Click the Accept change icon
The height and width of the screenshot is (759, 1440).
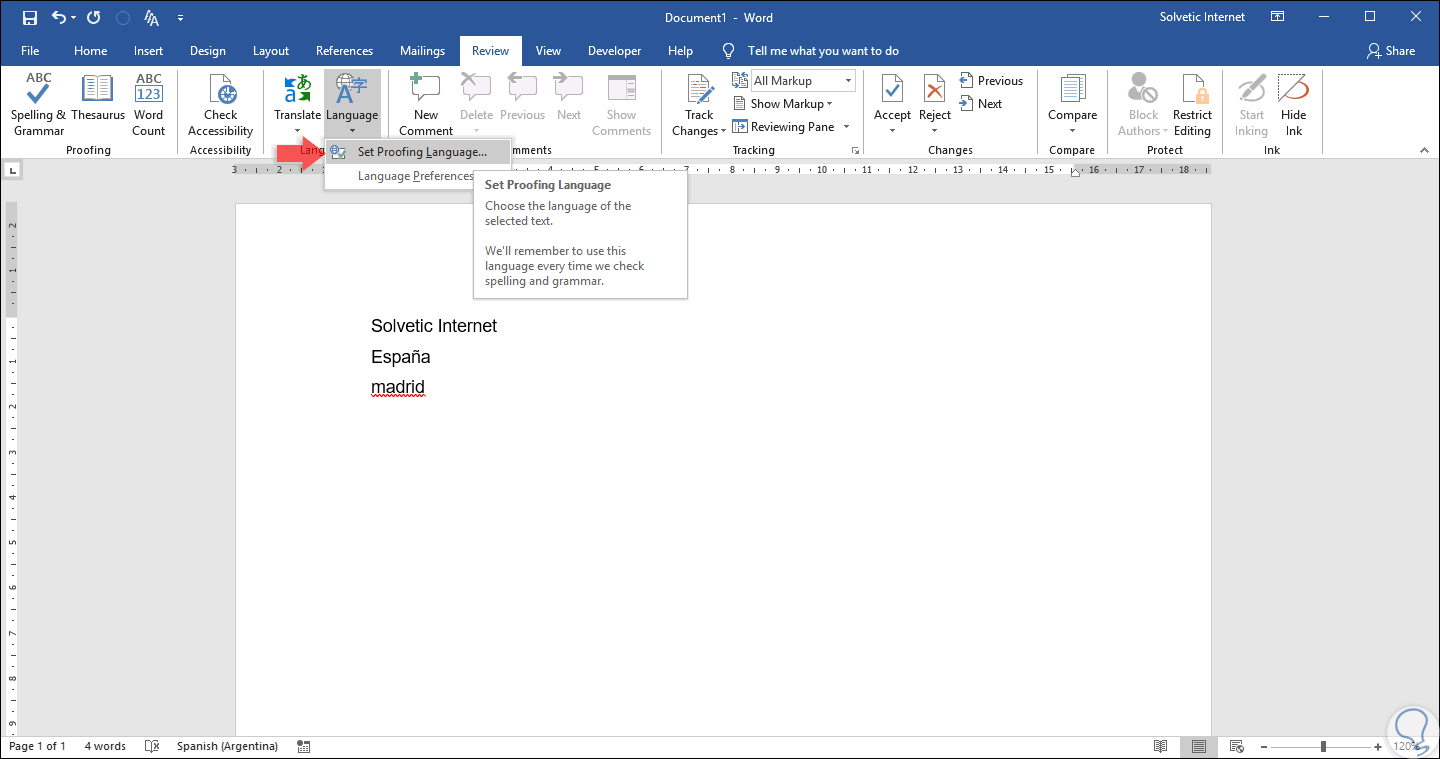tap(892, 88)
